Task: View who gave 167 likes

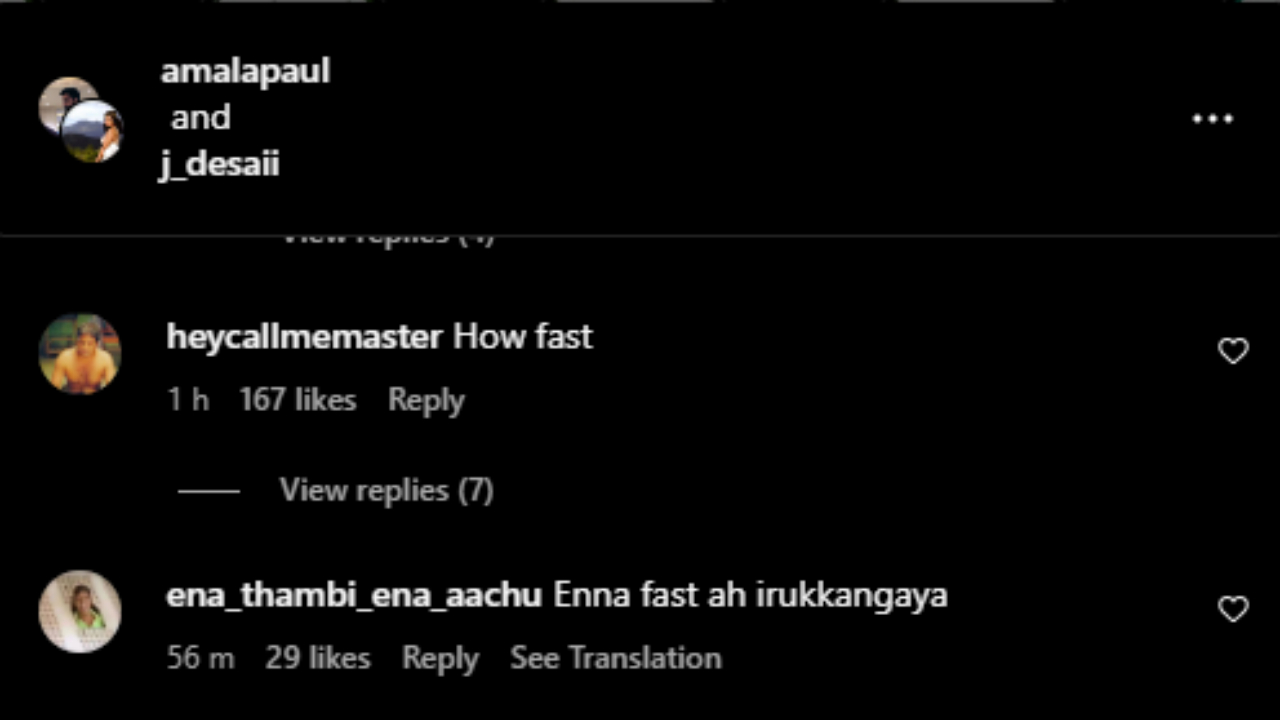Action: [298, 400]
